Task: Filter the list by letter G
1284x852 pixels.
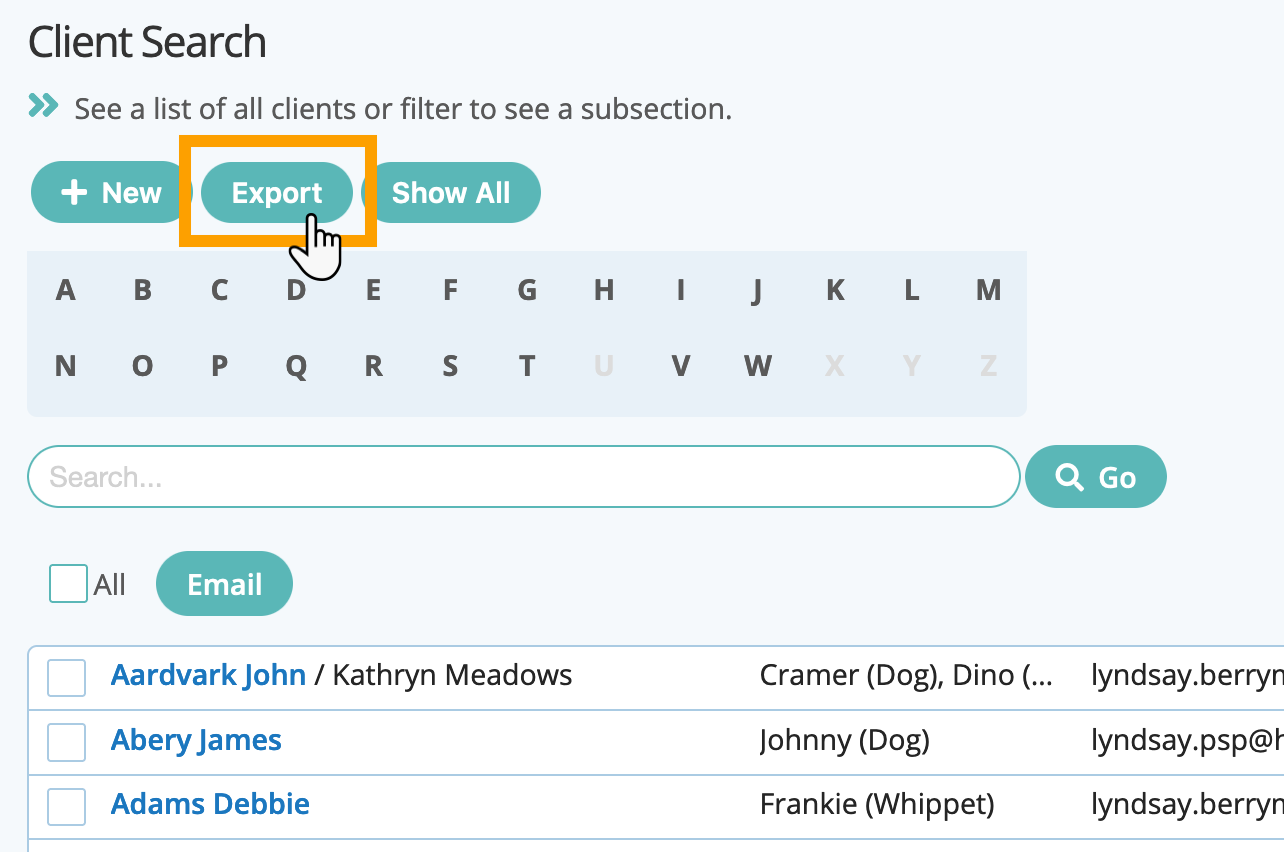Action: [x=527, y=290]
